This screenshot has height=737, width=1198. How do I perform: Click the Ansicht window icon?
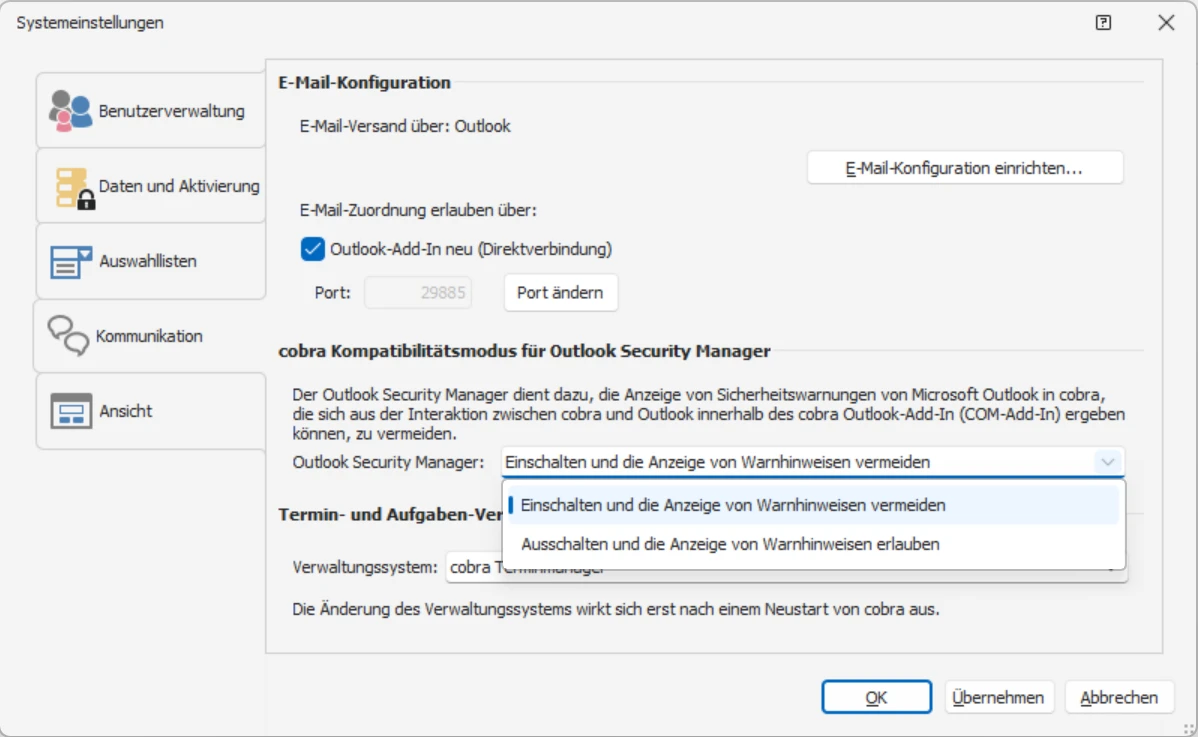(x=71, y=411)
